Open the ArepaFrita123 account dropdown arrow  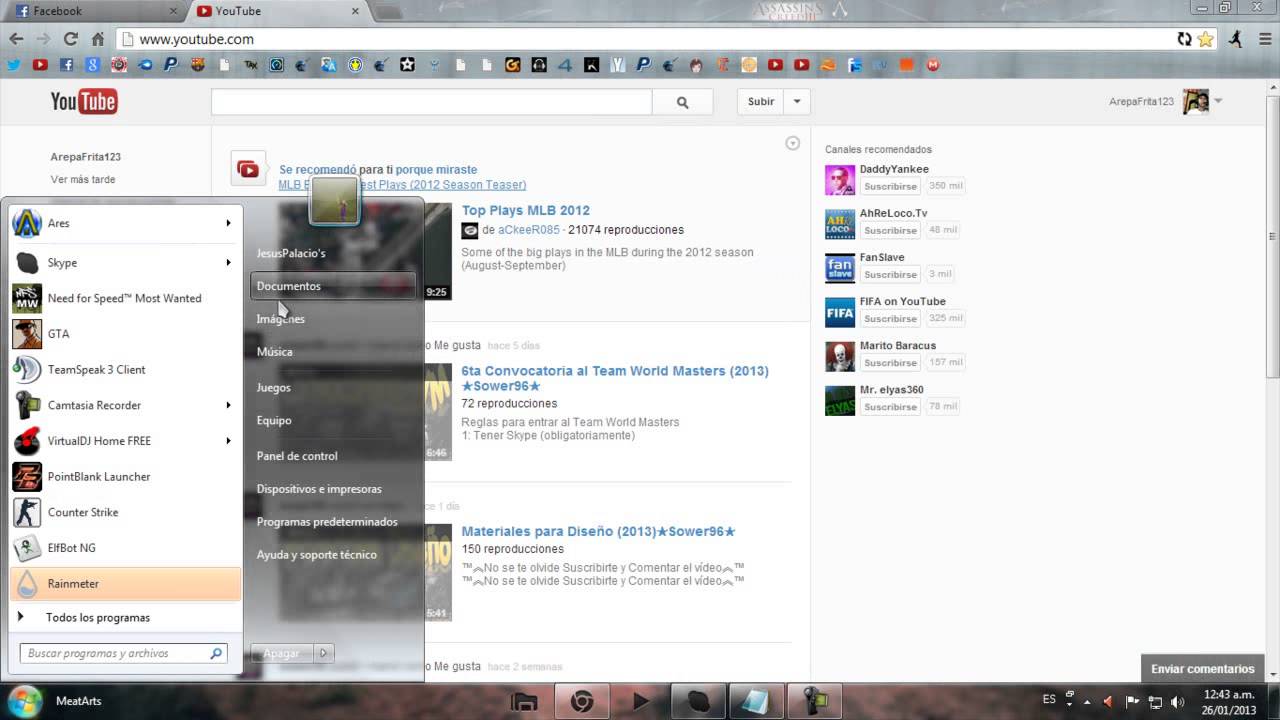click(1218, 101)
